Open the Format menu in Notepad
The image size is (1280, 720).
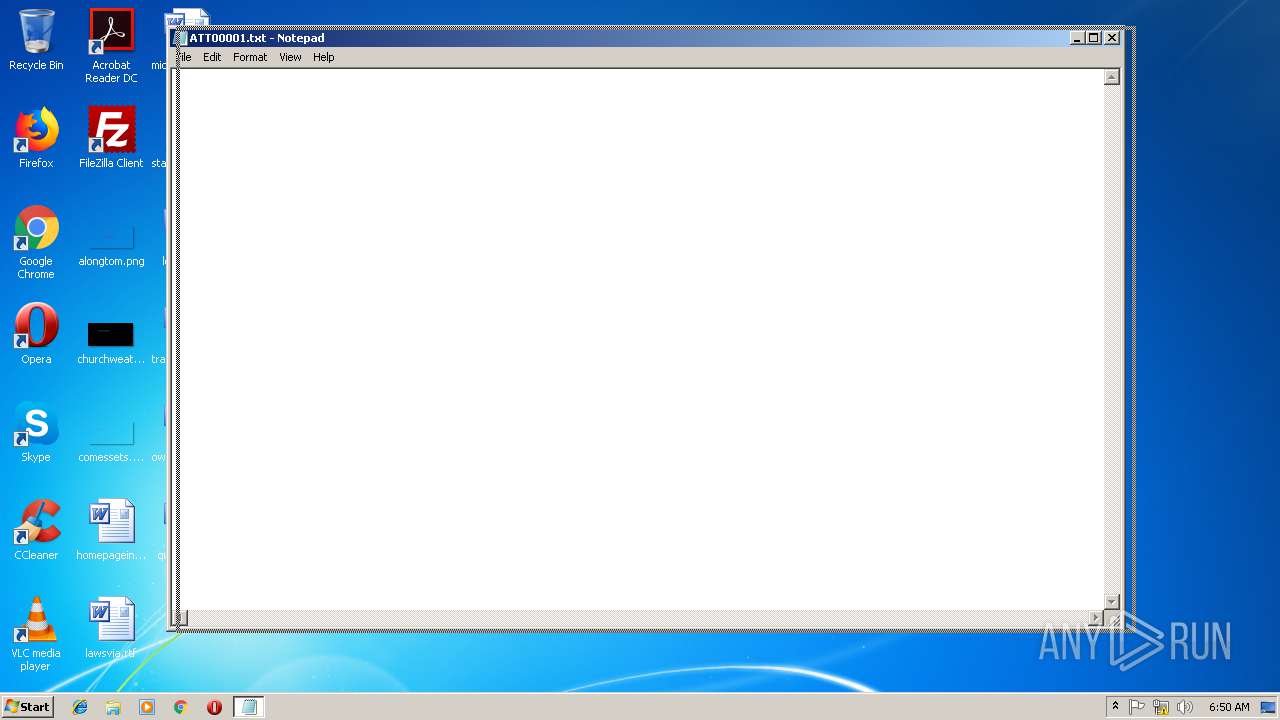point(250,57)
